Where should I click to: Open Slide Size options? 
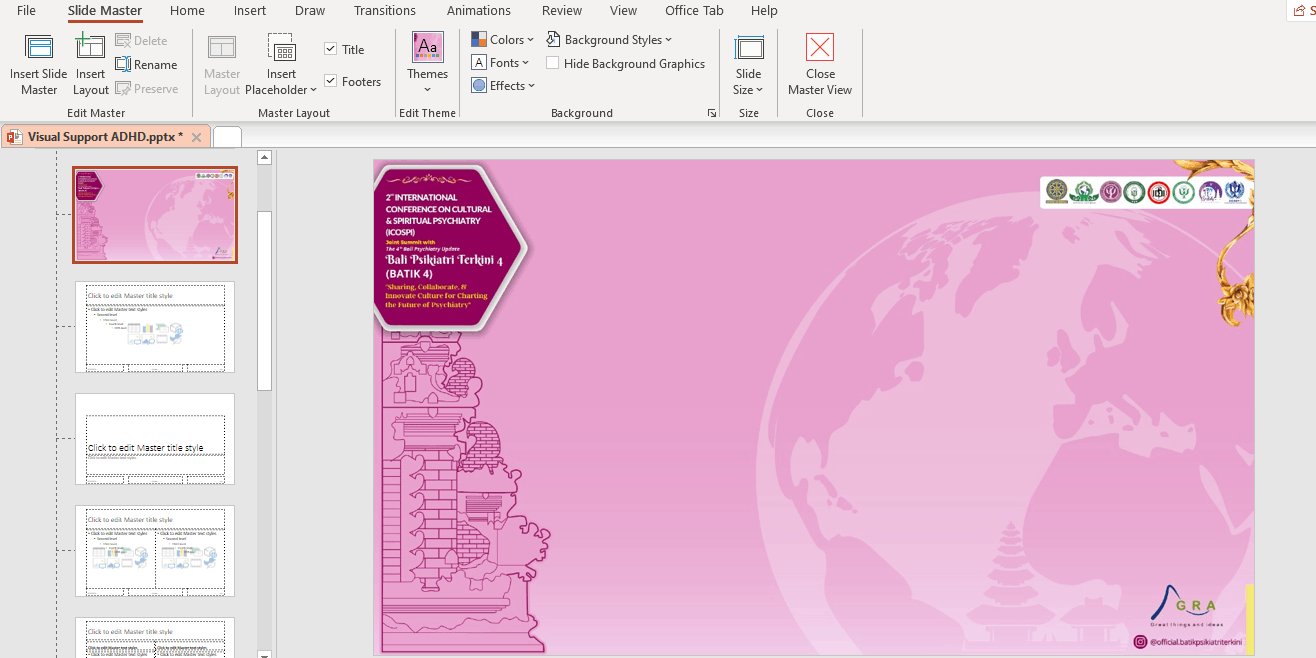(x=748, y=65)
